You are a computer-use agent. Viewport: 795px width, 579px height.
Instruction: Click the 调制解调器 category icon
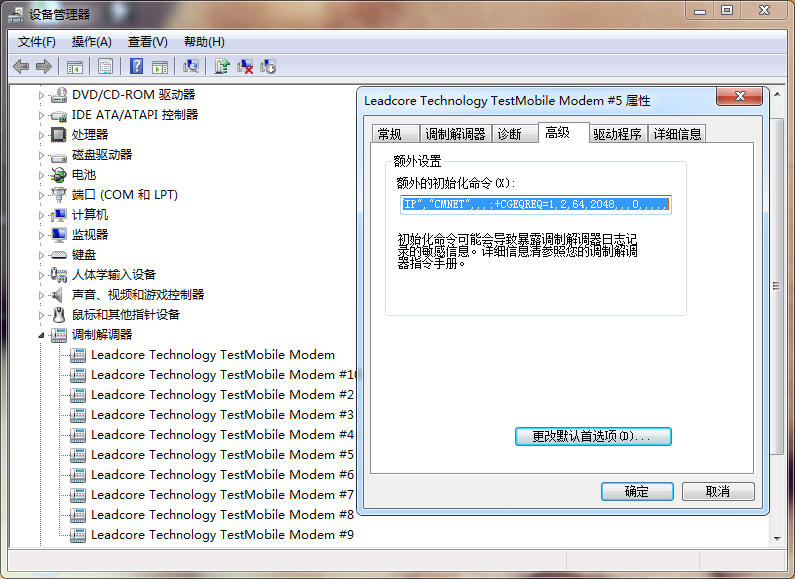(x=59, y=335)
